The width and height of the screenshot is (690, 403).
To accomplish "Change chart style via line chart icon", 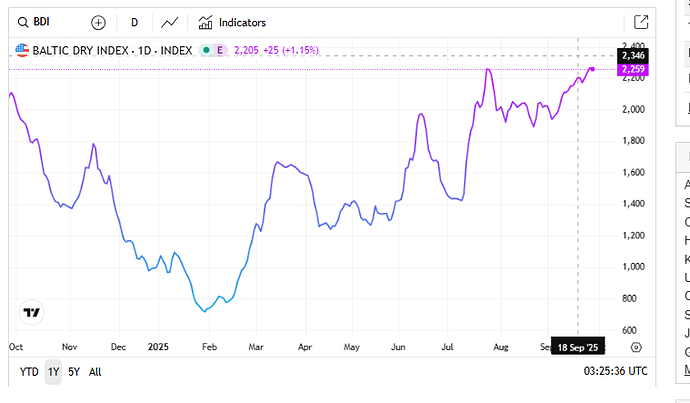I will click(x=169, y=22).
